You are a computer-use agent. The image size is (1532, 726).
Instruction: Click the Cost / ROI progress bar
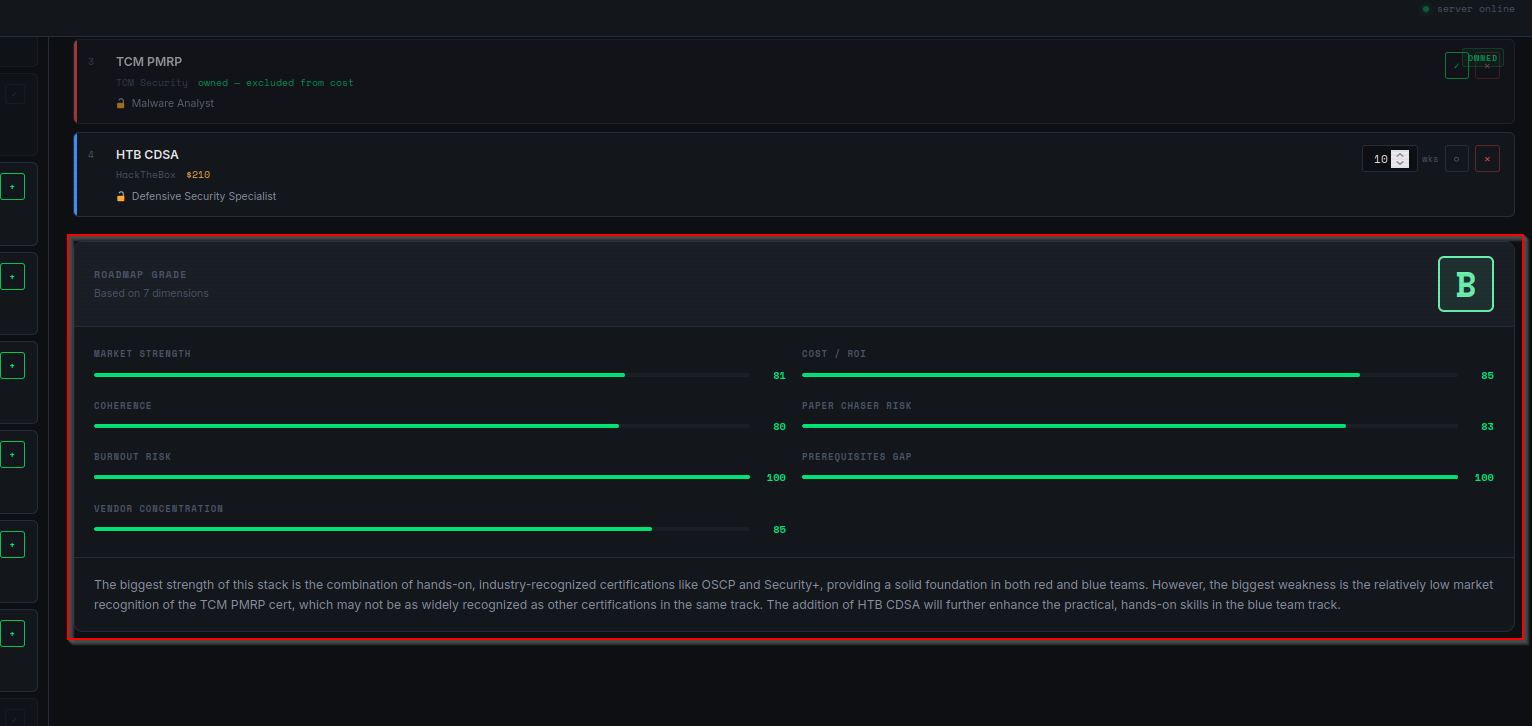1128,375
